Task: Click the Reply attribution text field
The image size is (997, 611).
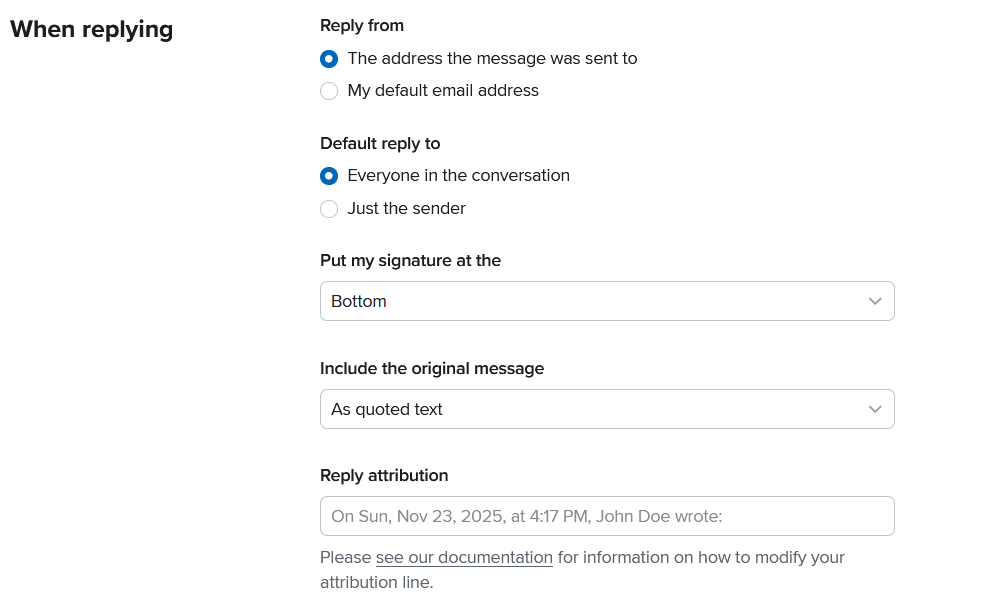Action: pos(607,516)
